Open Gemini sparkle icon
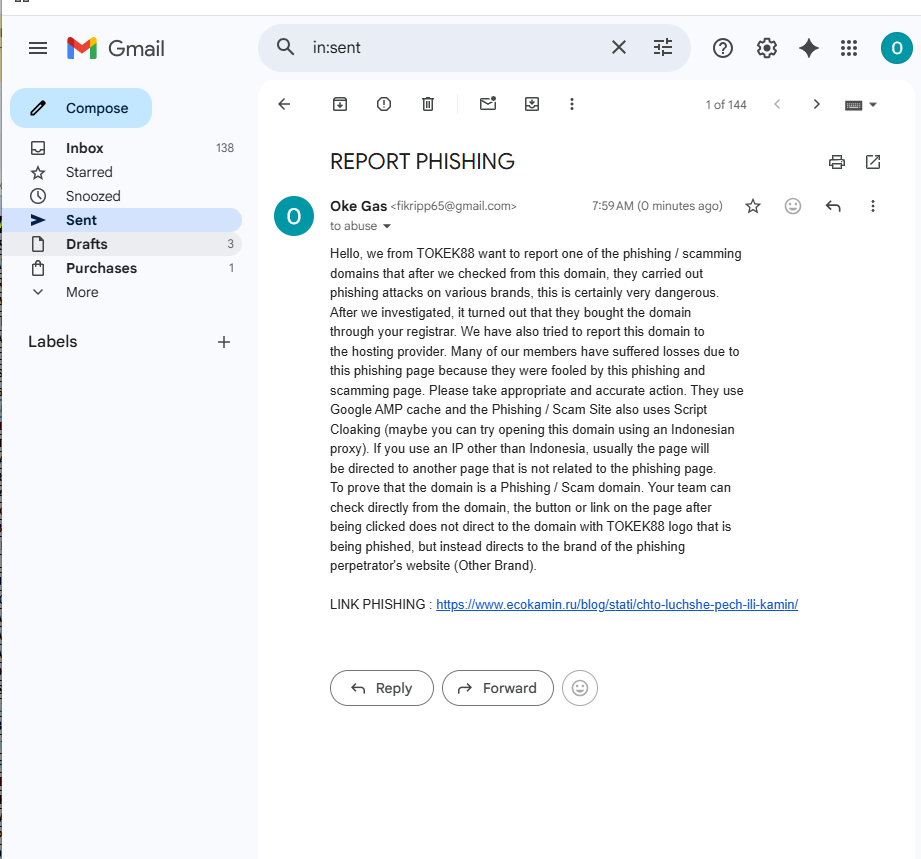Viewport: 921px width, 859px height. pos(809,48)
